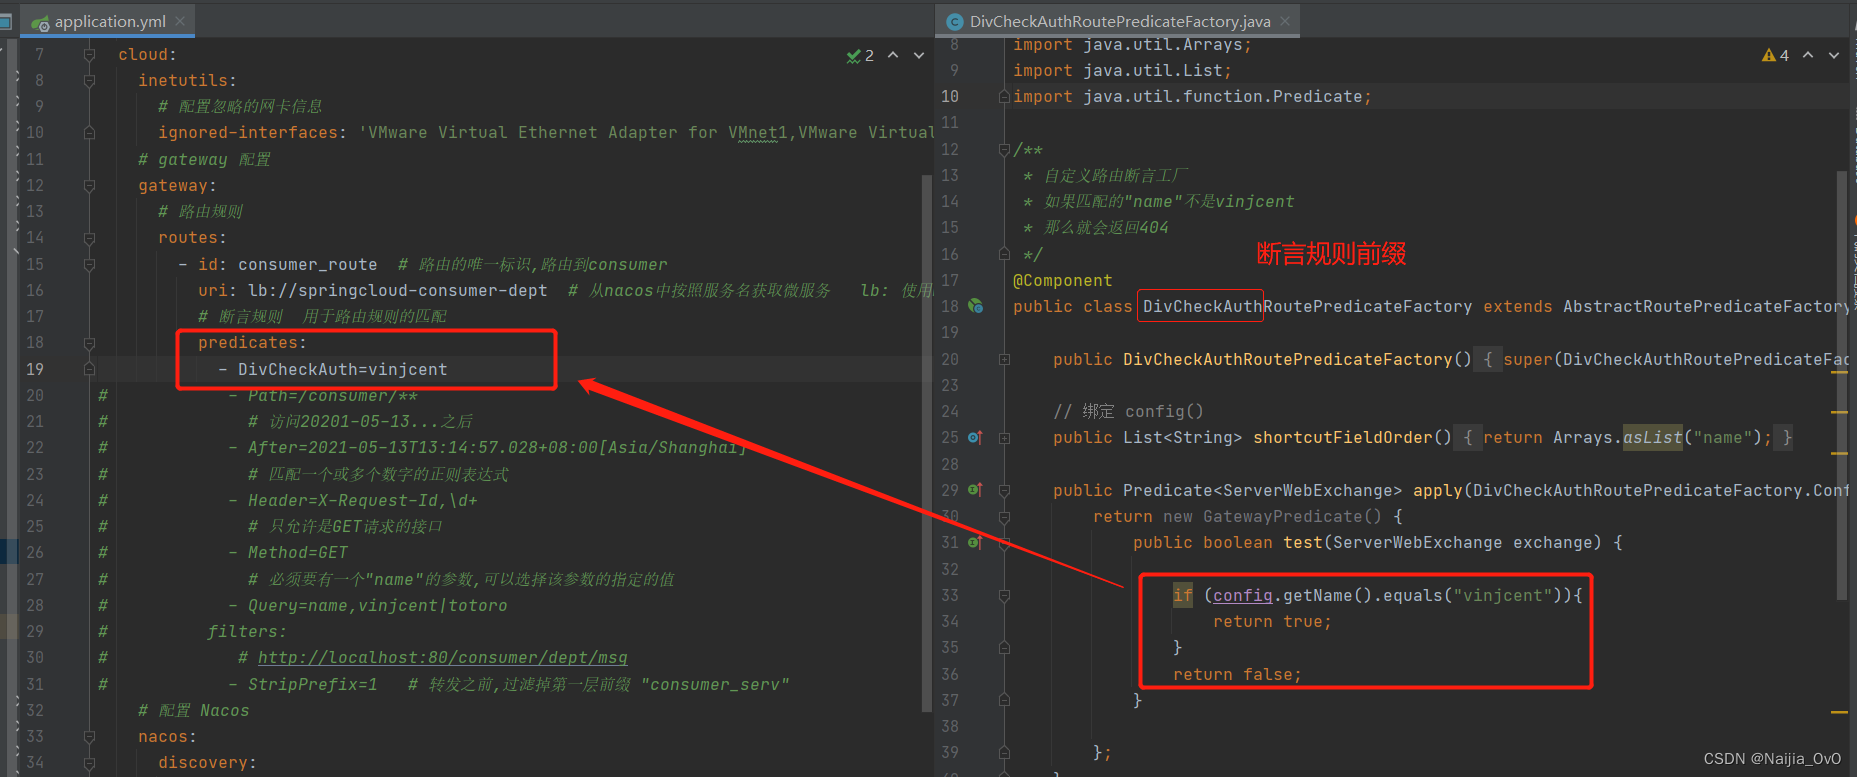Switch to DivCheckAuthRoutePredicateFactory.java tab
The height and width of the screenshot is (777, 1857).
(x=1120, y=21)
